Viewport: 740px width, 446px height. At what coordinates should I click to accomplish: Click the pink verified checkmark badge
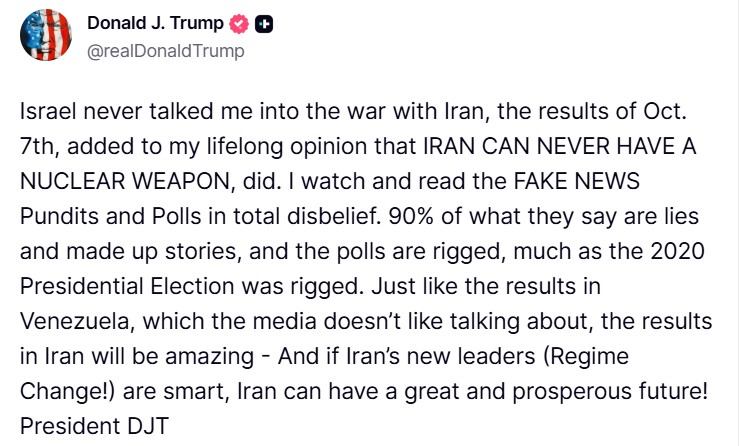[241, 25]
